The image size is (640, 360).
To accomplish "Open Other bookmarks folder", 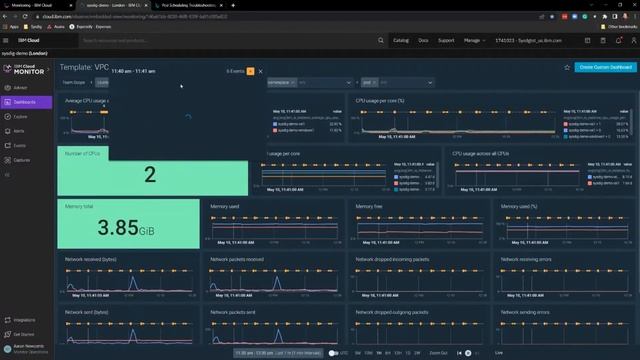I will 619,27.
